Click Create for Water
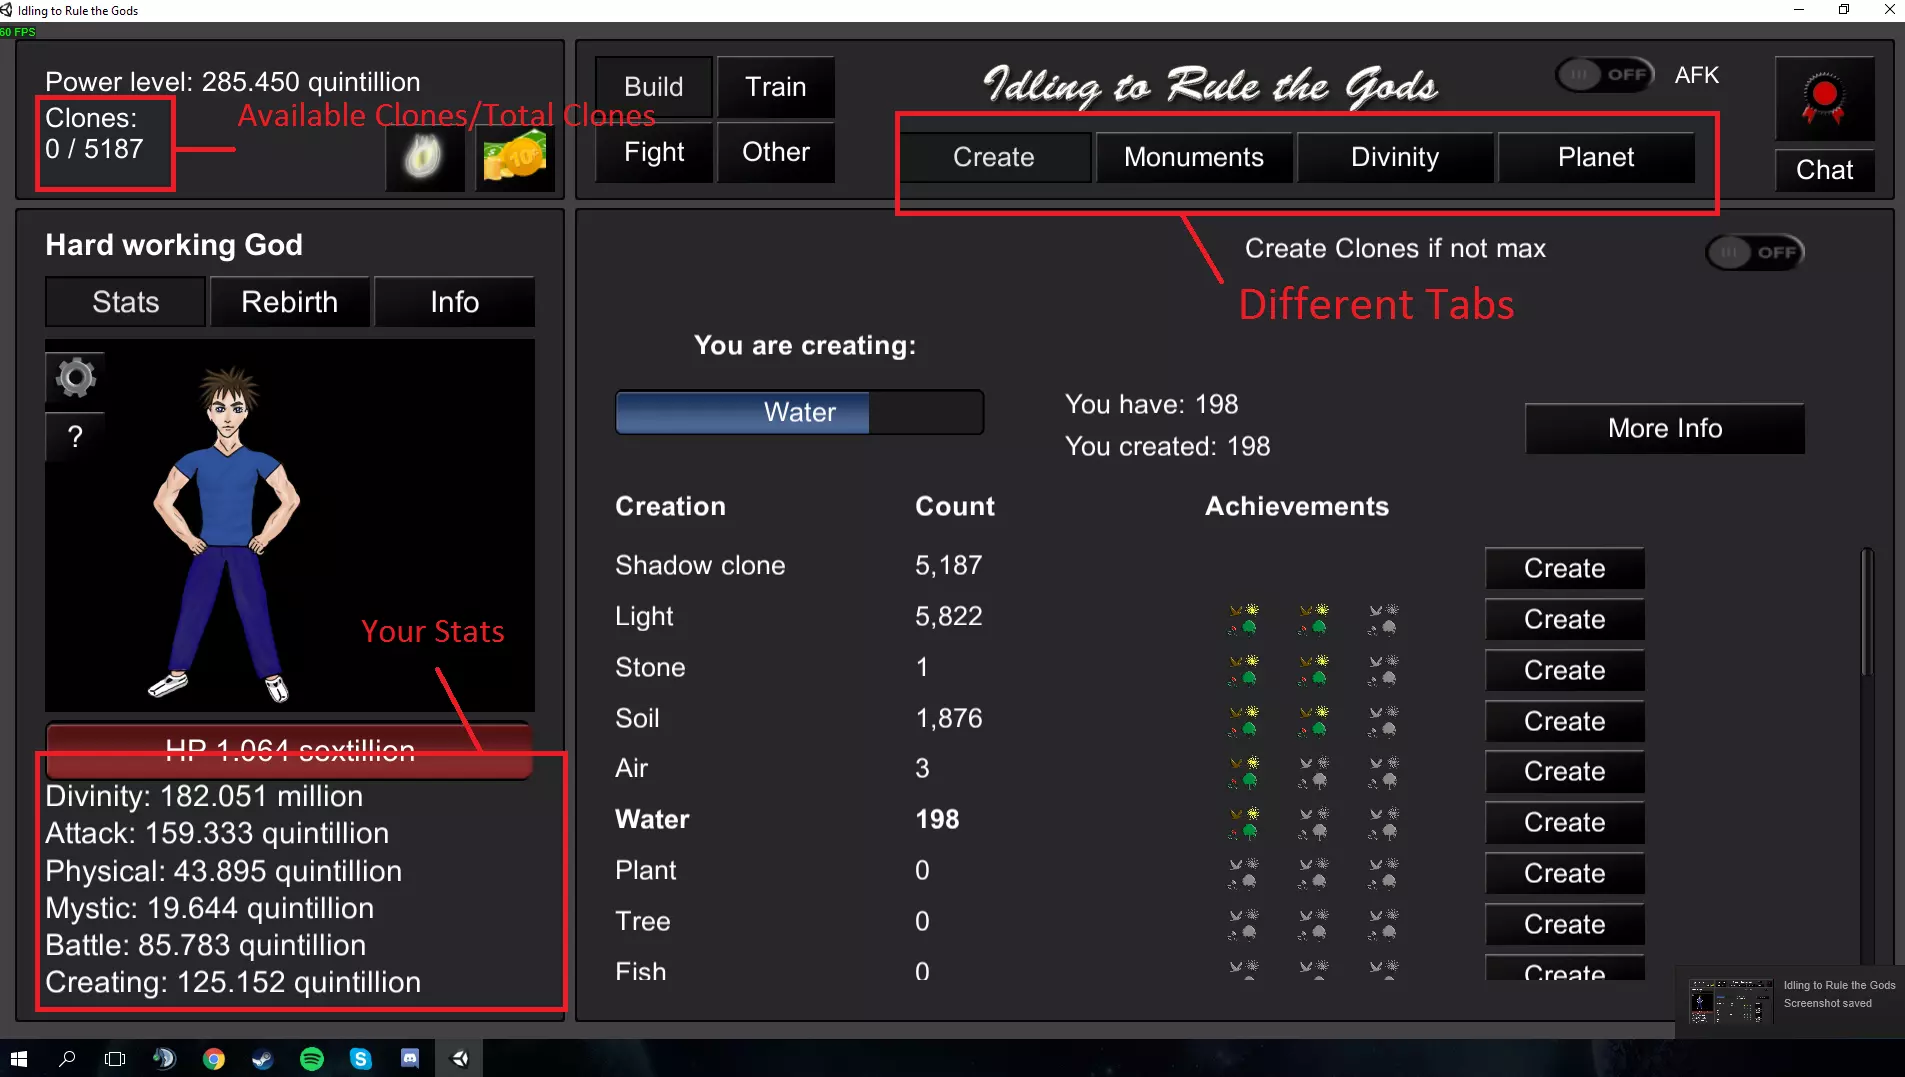 coord(1565,822)
